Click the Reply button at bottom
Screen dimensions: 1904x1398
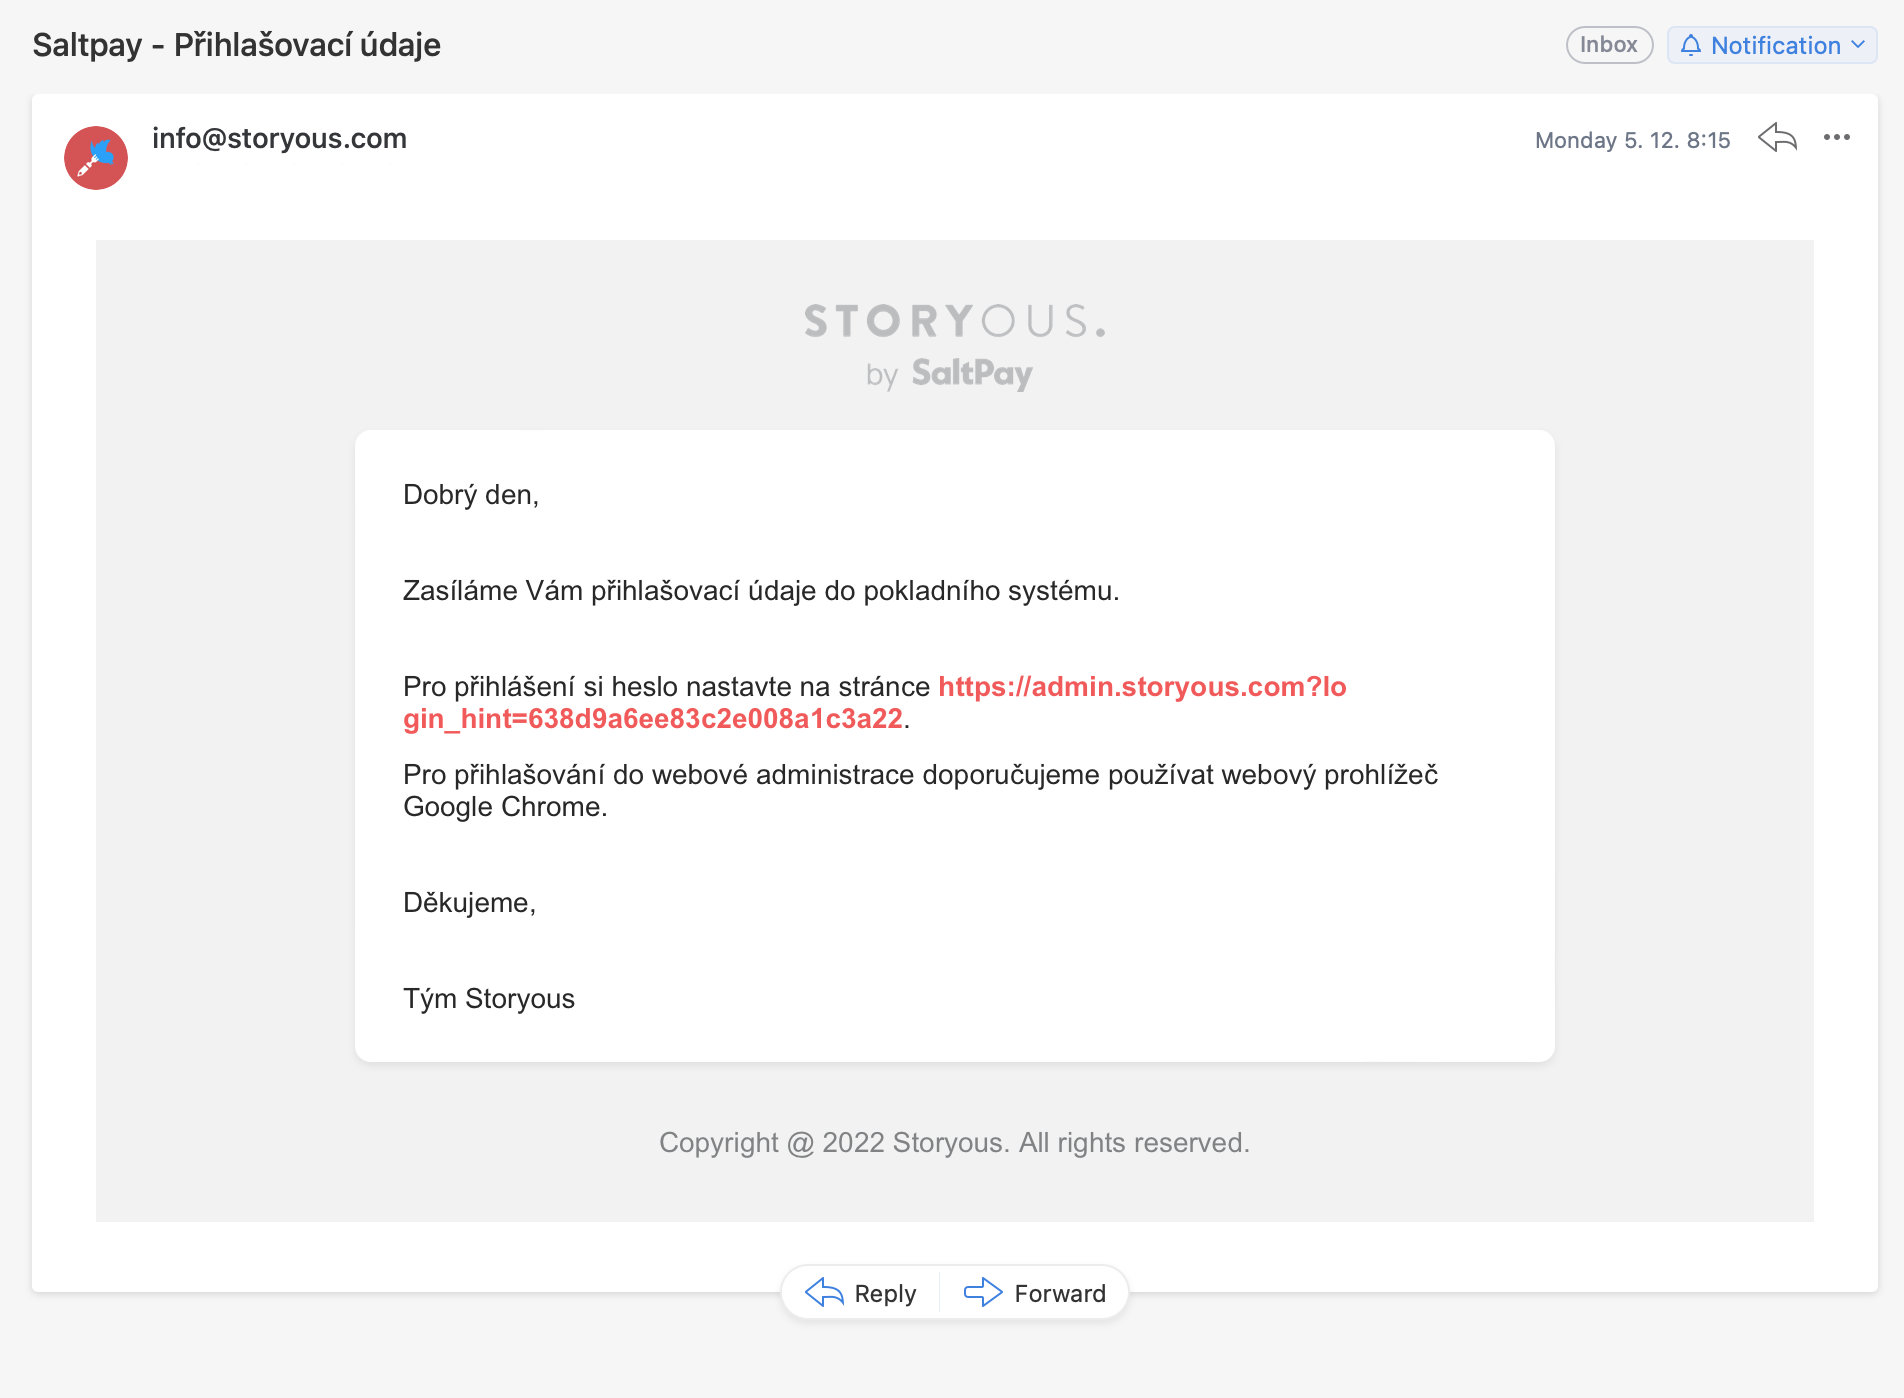pyautogui.click(x=861, y=1293)
